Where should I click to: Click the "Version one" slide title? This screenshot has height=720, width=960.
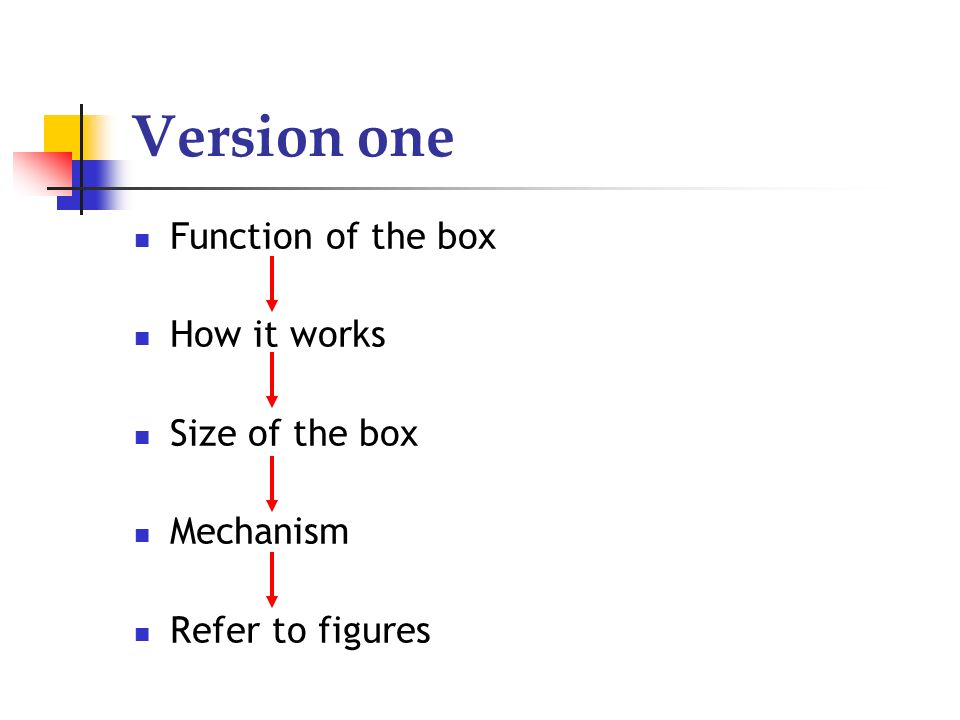(x=293, y=137)
